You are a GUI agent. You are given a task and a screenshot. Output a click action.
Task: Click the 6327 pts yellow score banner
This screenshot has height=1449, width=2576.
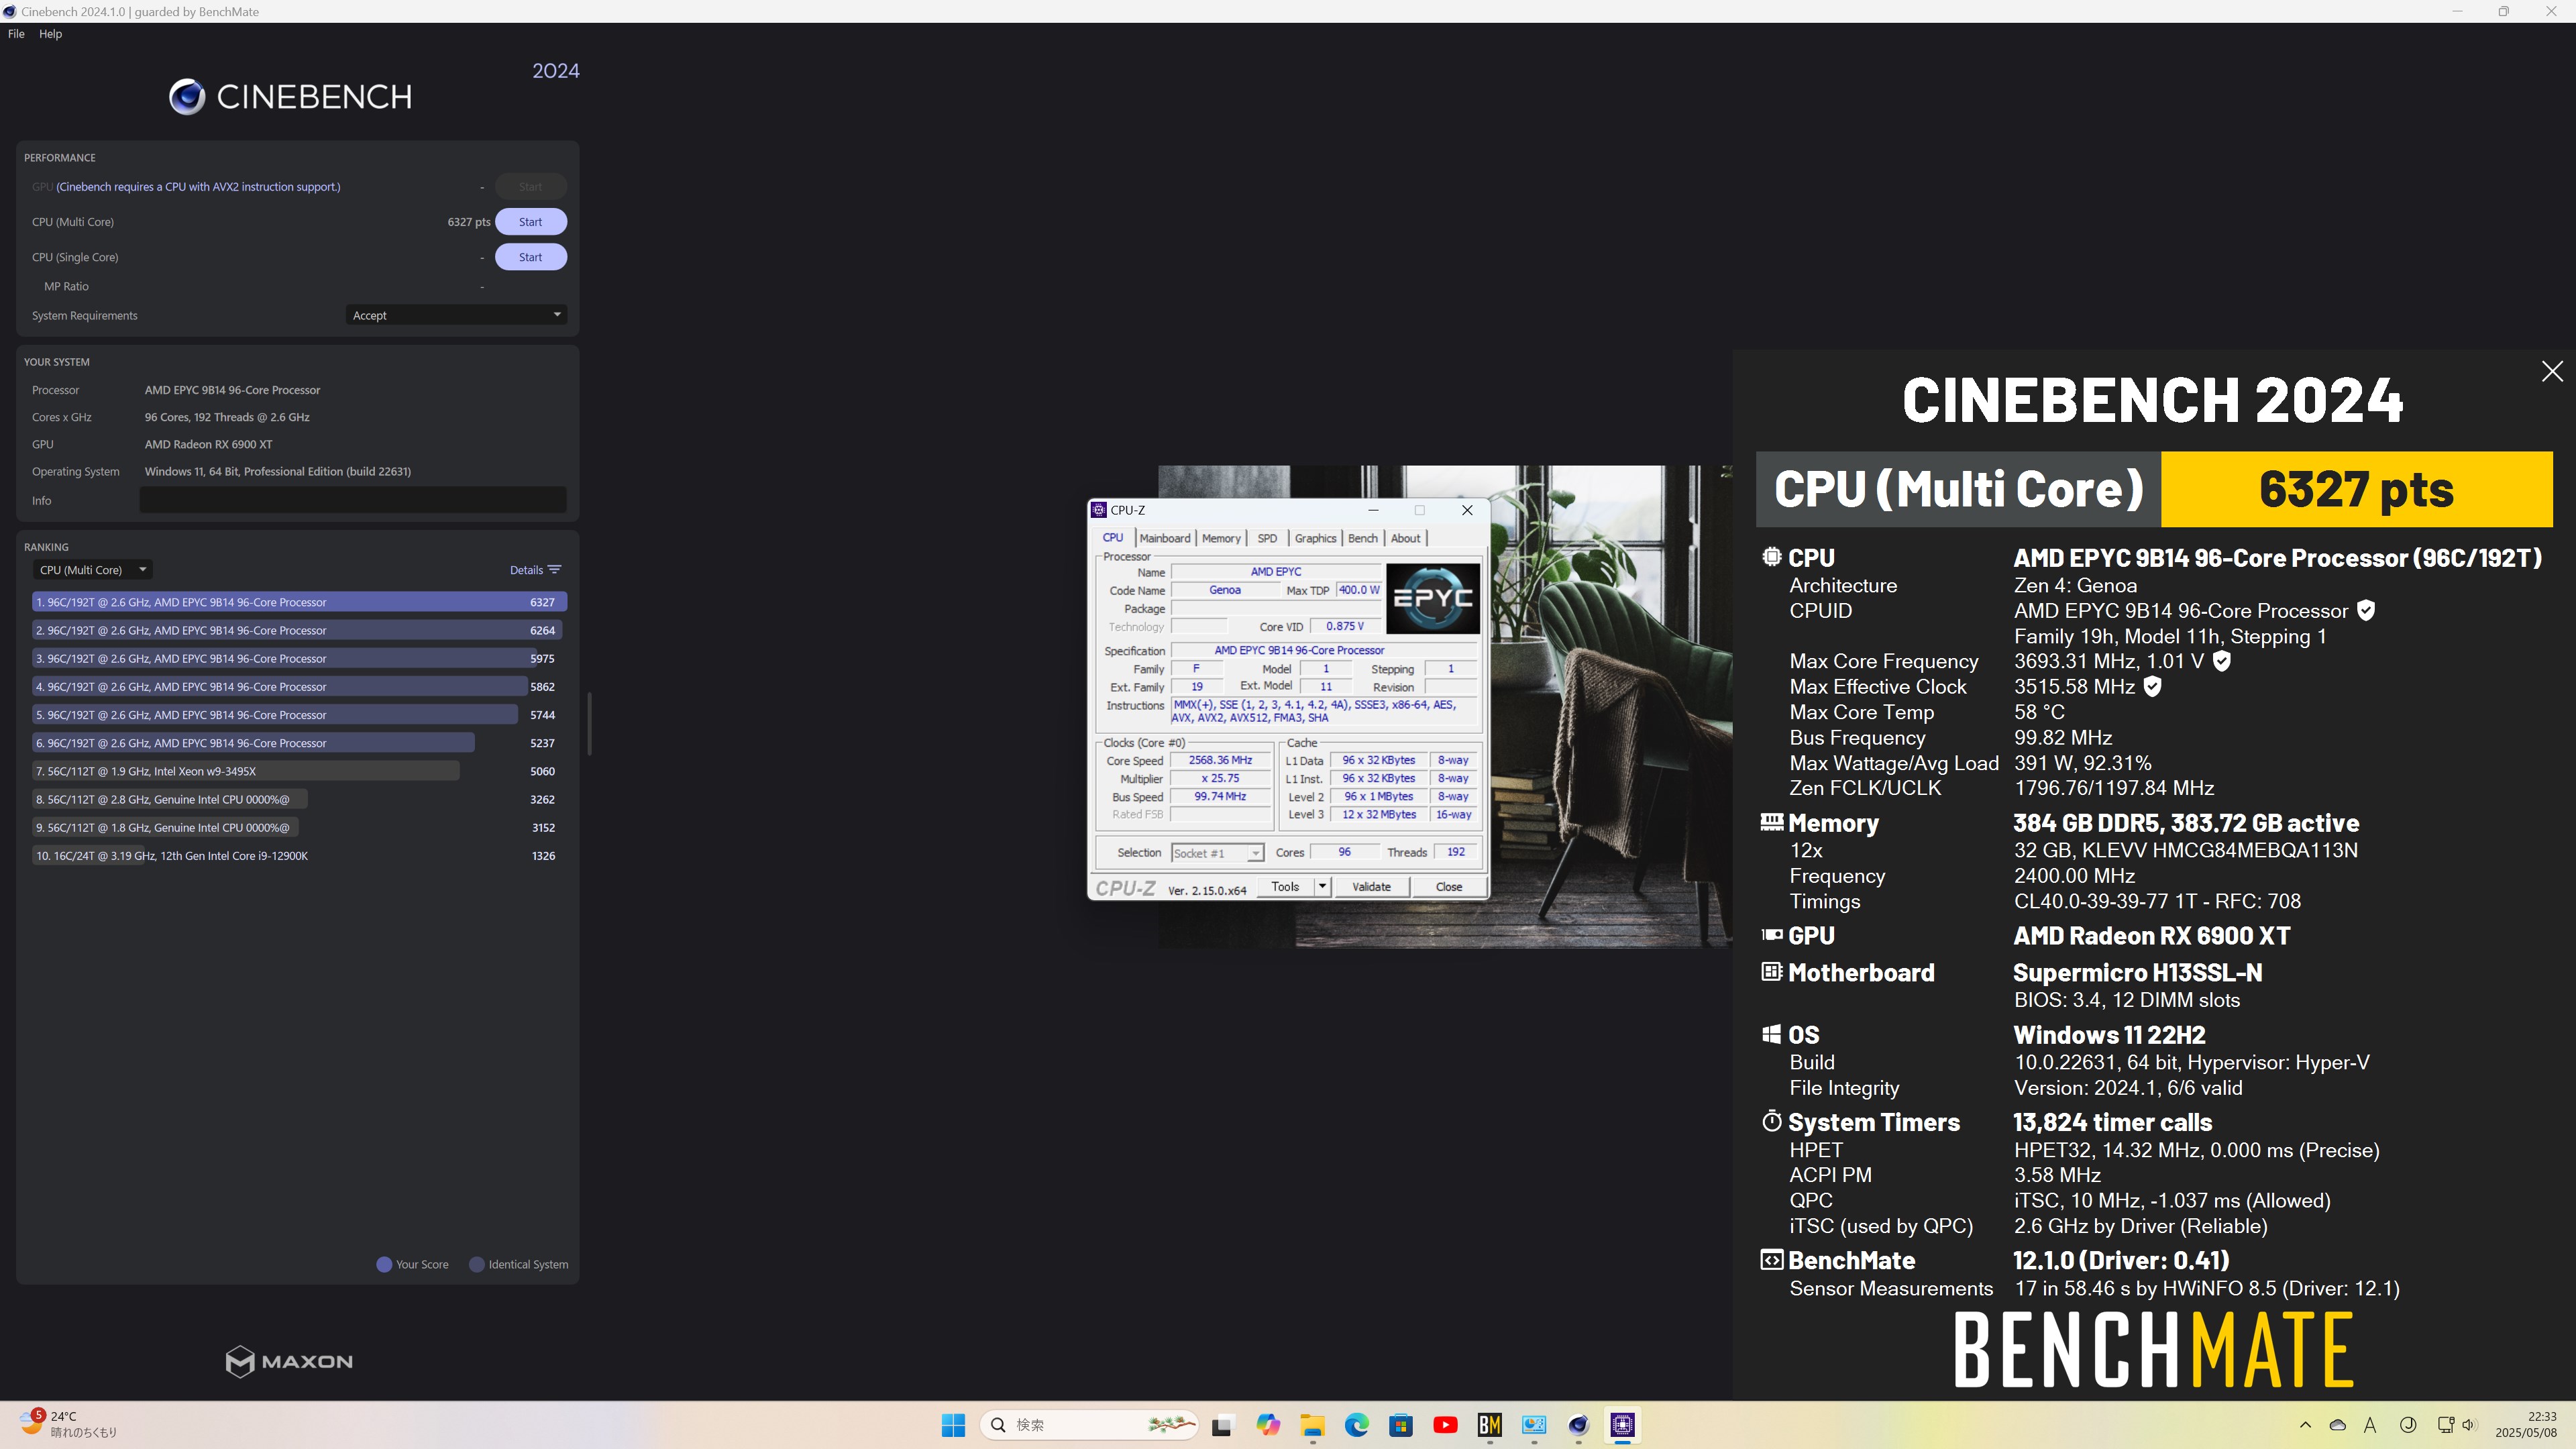pos(2356,489)
